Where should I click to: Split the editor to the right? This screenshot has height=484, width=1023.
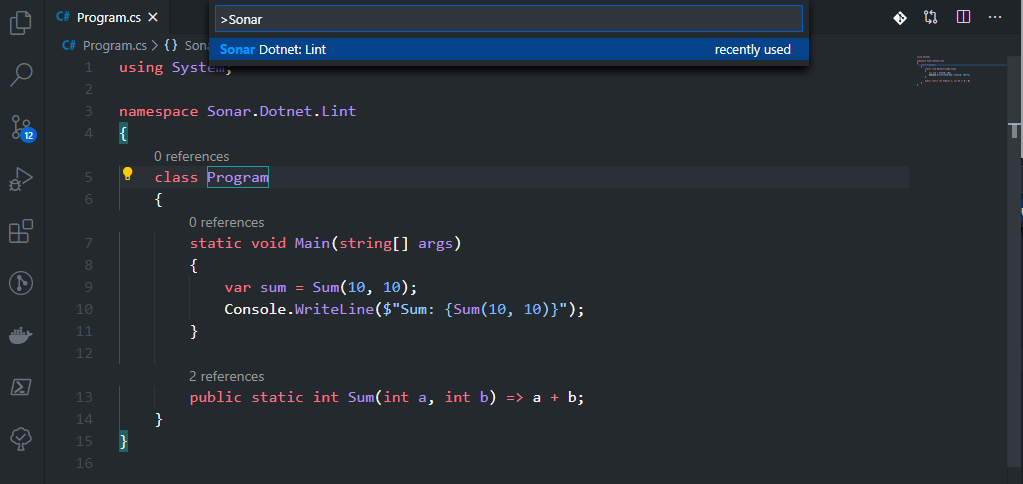[963, 18]
